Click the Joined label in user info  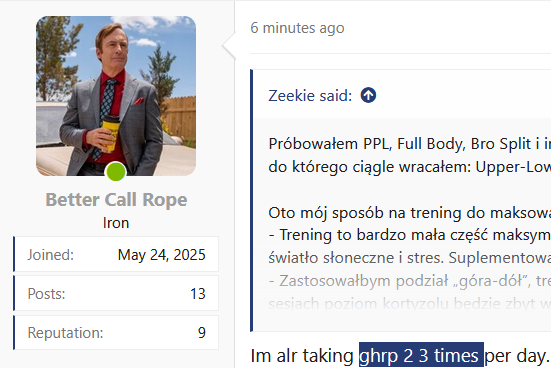click(x=51, y=255)
